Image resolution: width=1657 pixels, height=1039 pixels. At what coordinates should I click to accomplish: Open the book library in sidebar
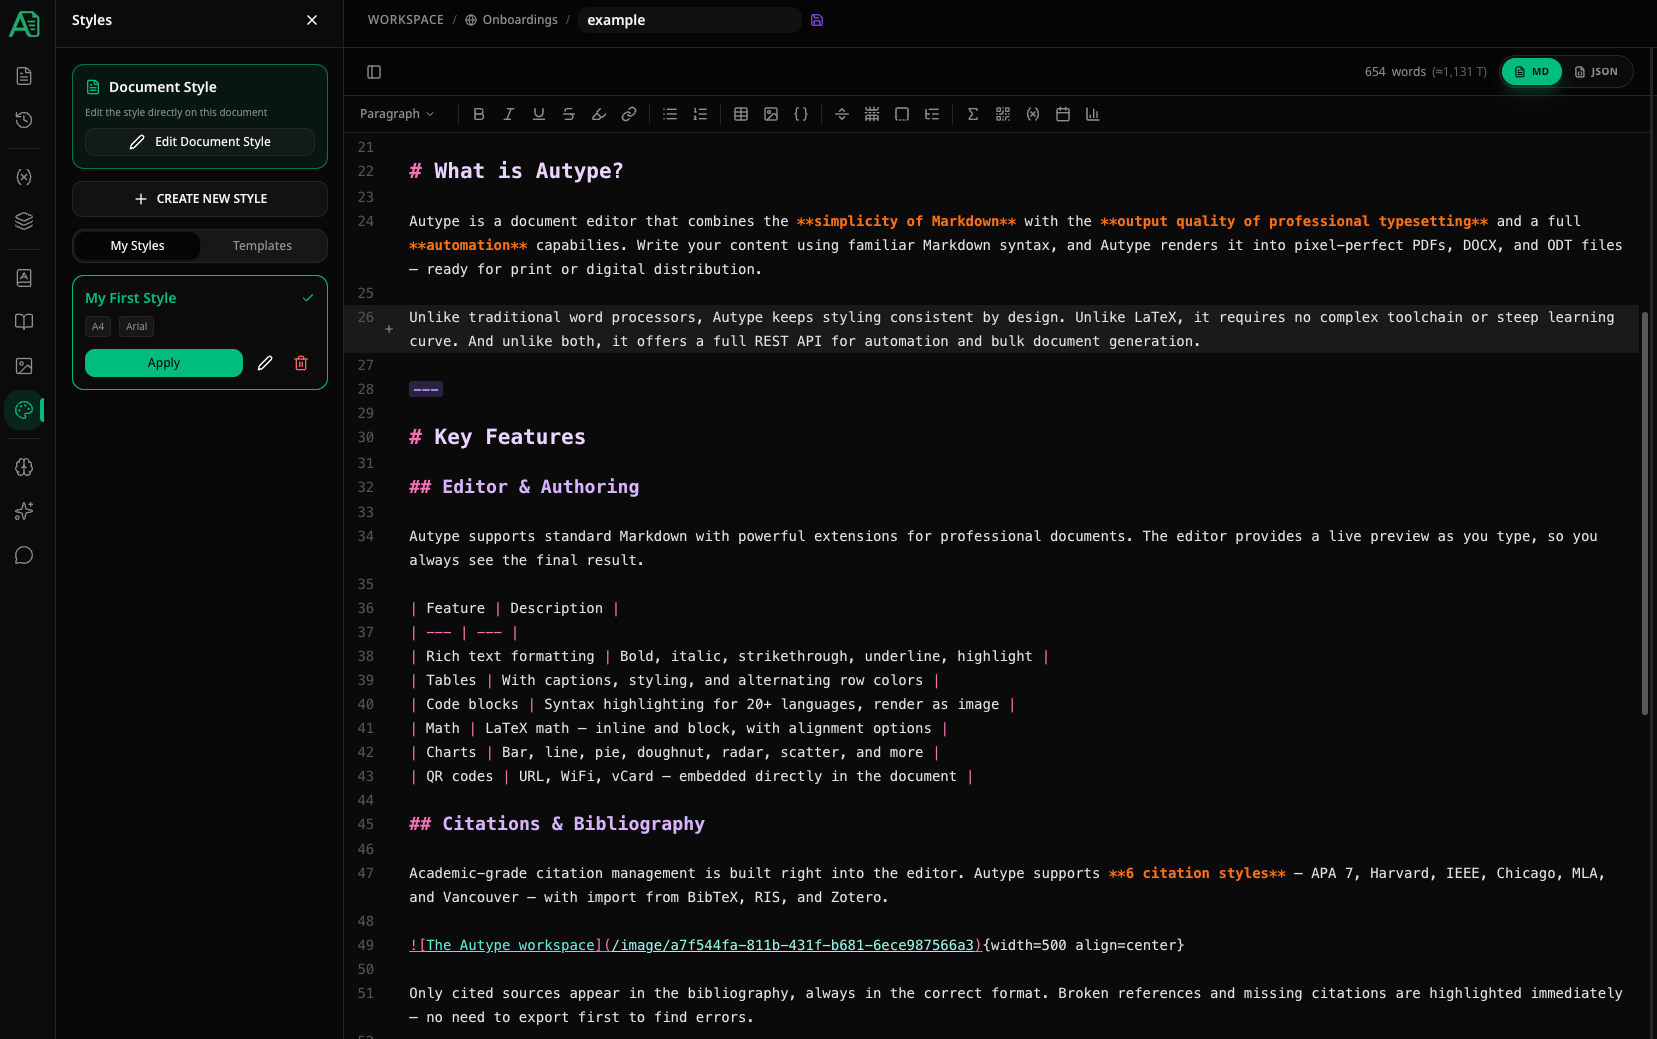coord(24,322)
